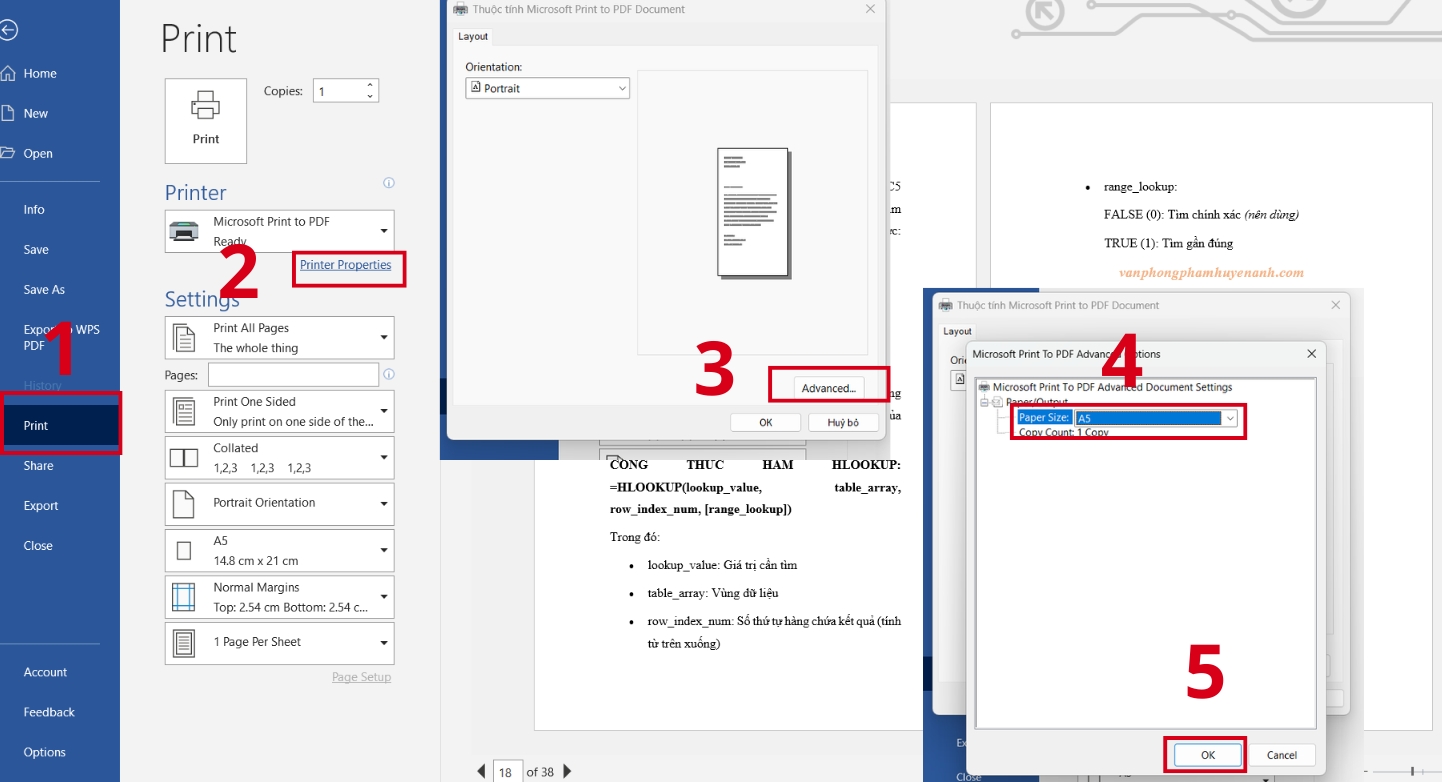Click OK in the Advanced Options dialog
Image resolution: width=1442 pixels, height=782 pixels.
pos(1208,755)
